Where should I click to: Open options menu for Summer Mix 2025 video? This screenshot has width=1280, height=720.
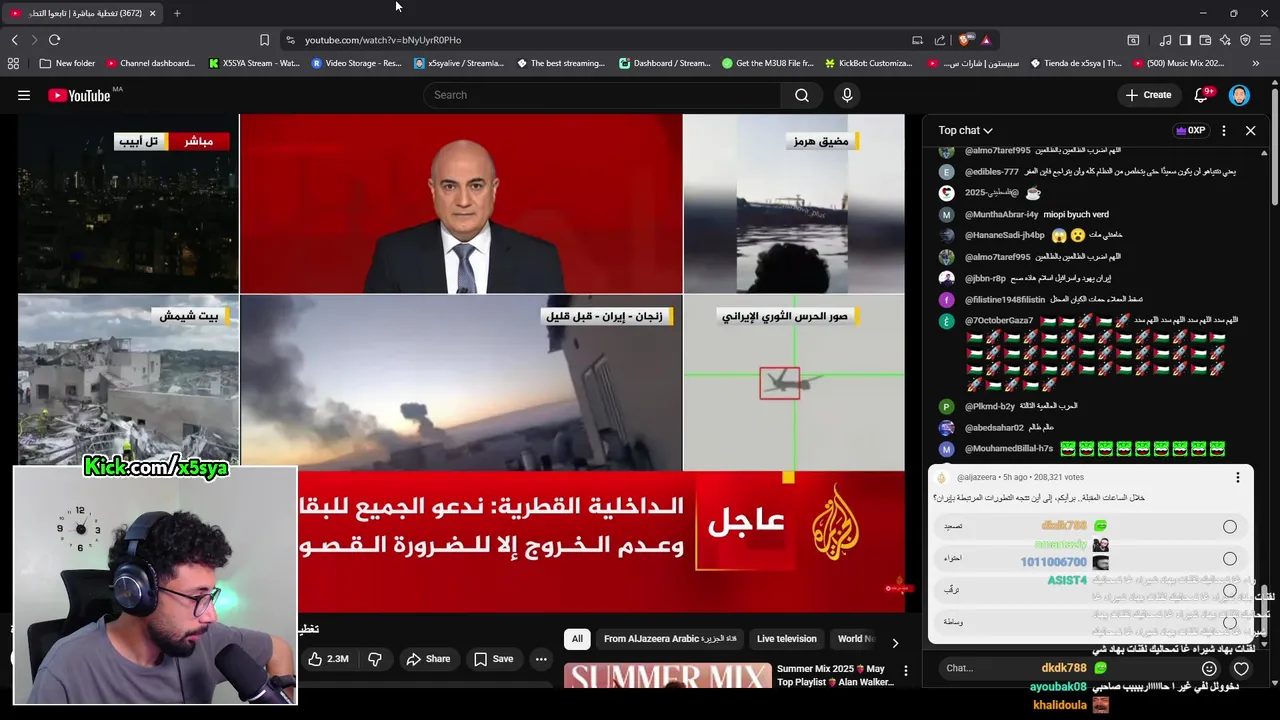click(x=906, y=671)
